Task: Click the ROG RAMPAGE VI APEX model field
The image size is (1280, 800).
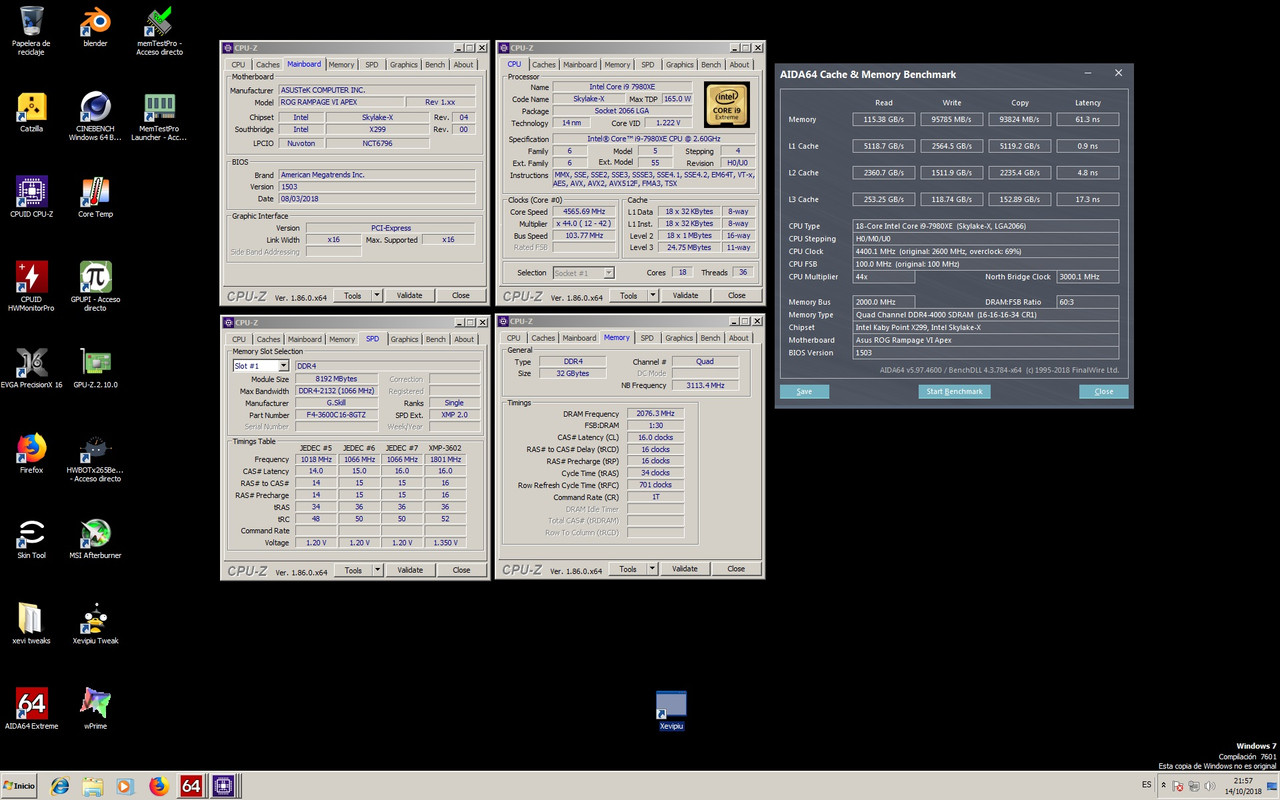Action: (x=341, y=102)
